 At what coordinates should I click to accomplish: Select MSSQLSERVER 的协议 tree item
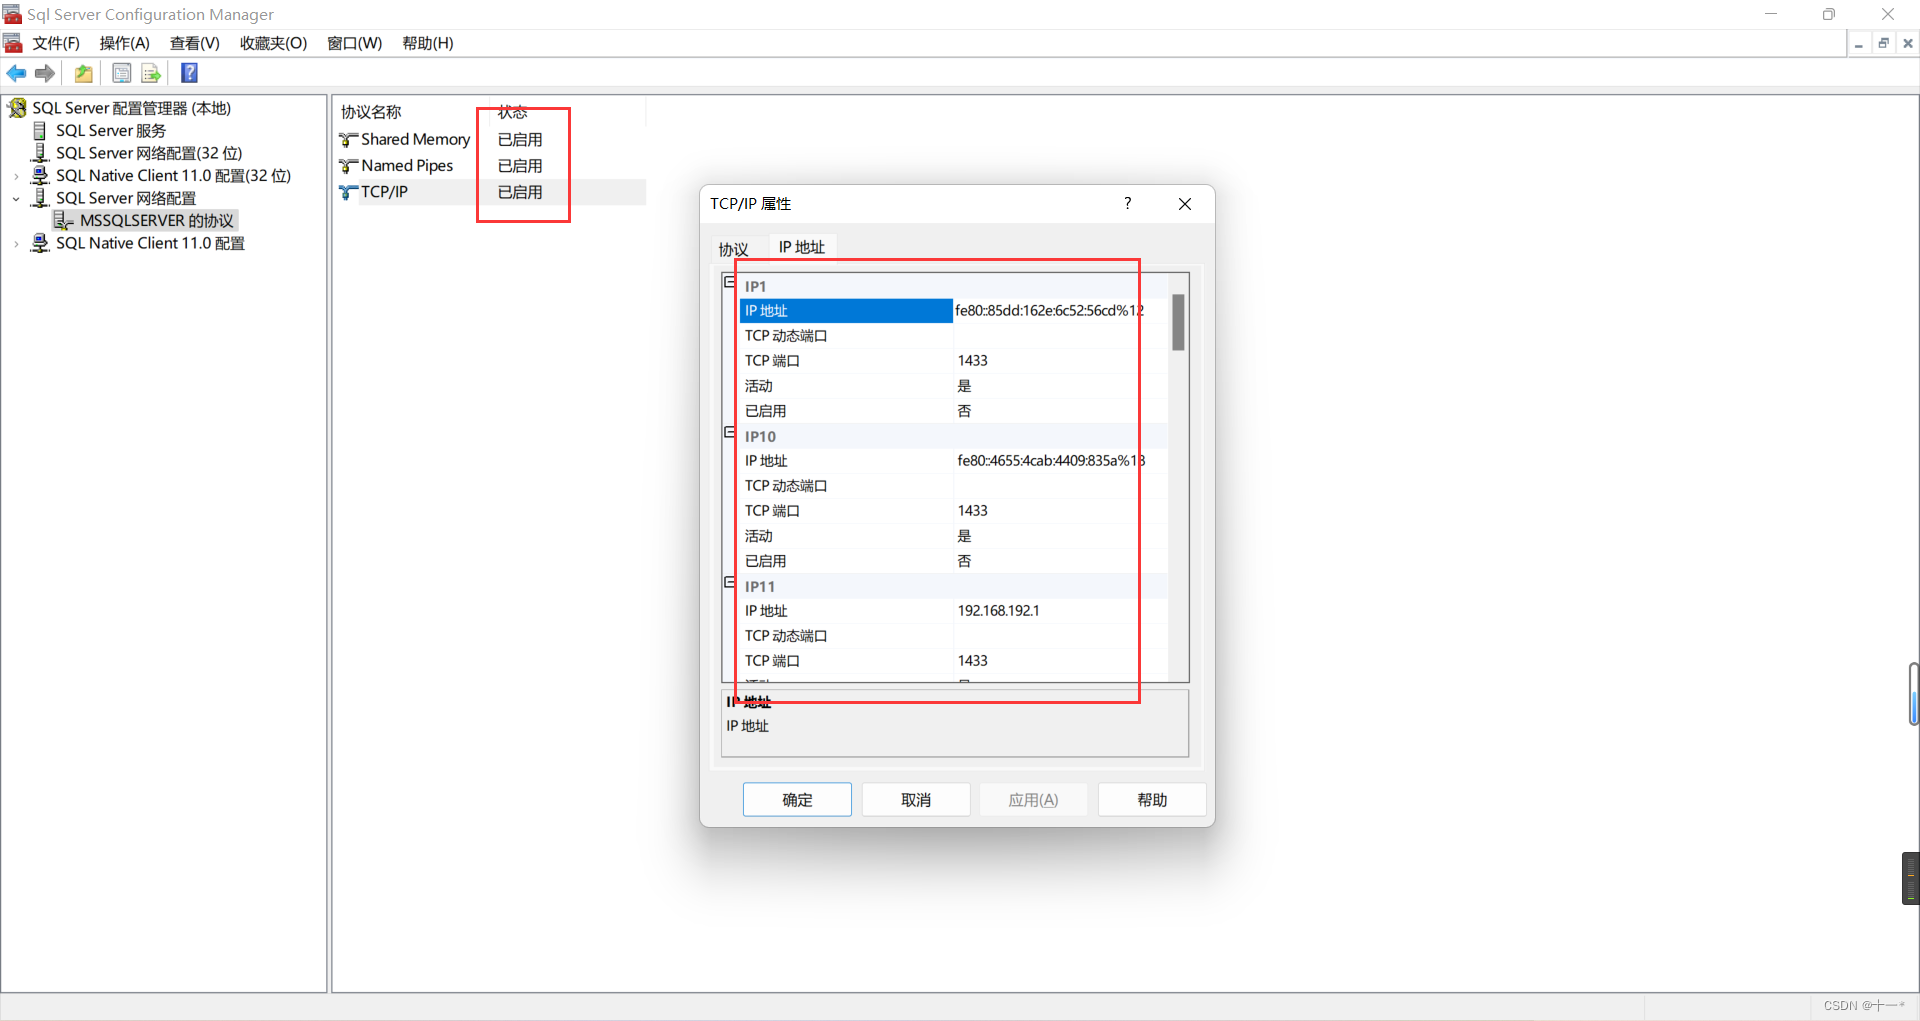[157, 221]
